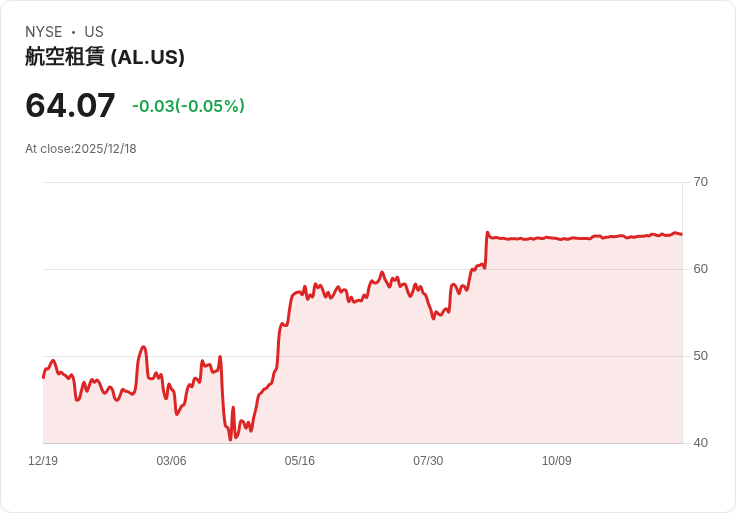Click the rightmost end of the price line
736x513 pixels.
[682, 234]
